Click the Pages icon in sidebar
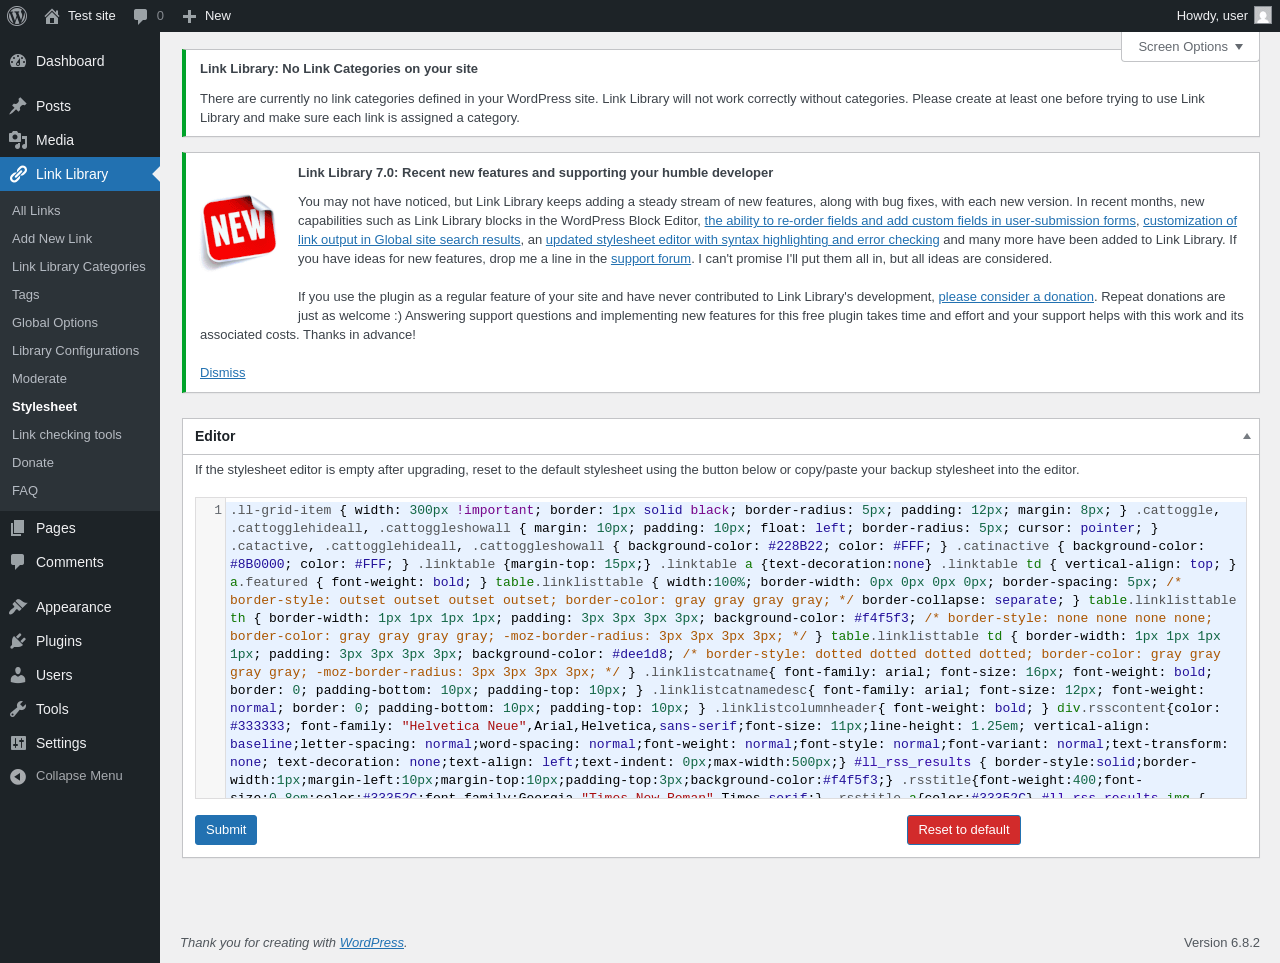1280x963 pixels. (x=18, y=528)
